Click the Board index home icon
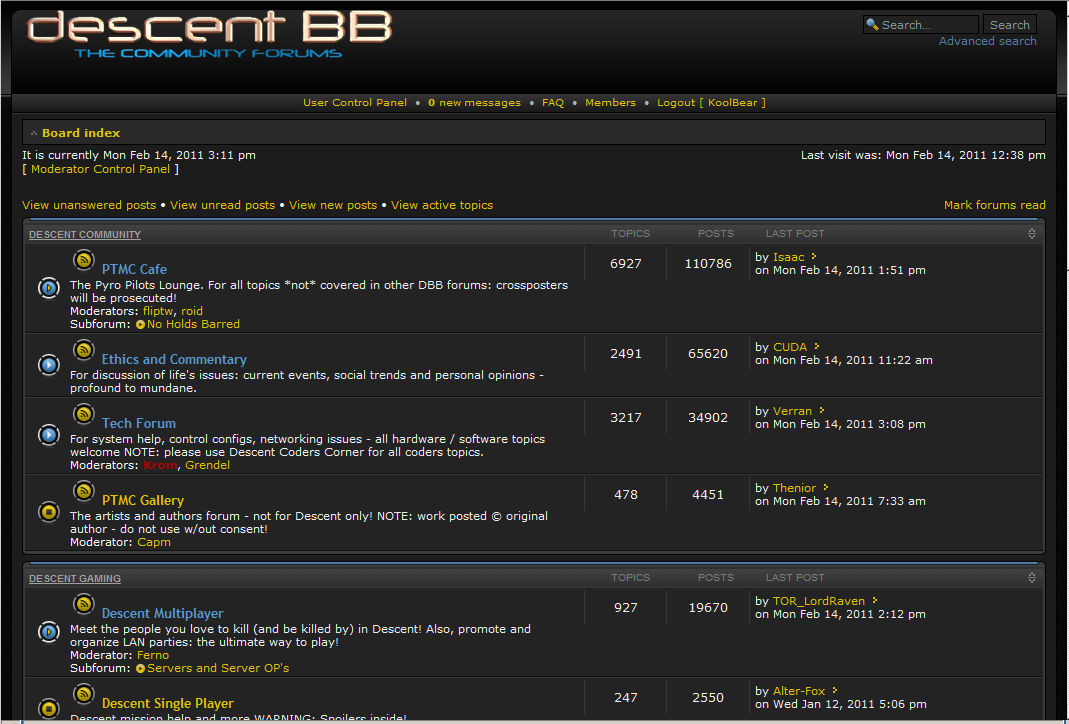This screenshot has height=724, width=1069. (x=33, y=133)
